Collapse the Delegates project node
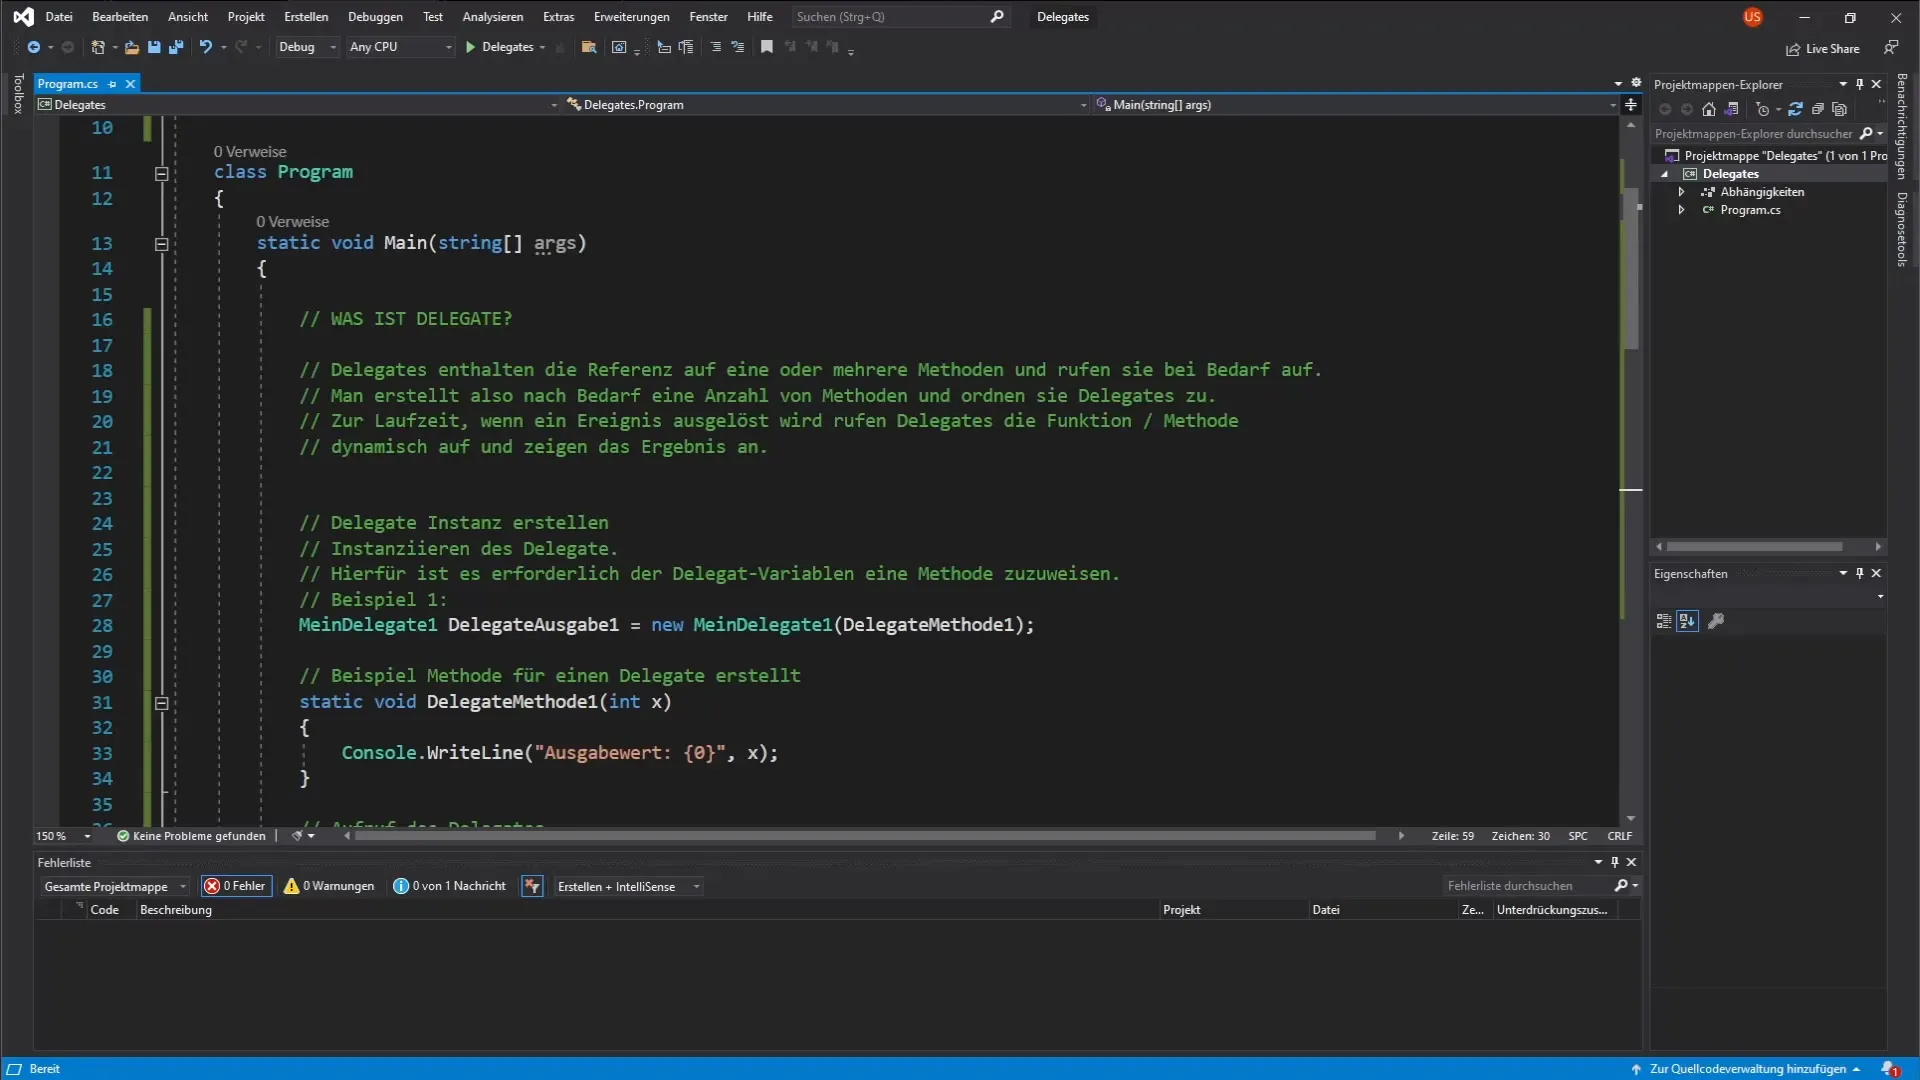Screen dimensions: 1920x1080 click(1665, 174)
